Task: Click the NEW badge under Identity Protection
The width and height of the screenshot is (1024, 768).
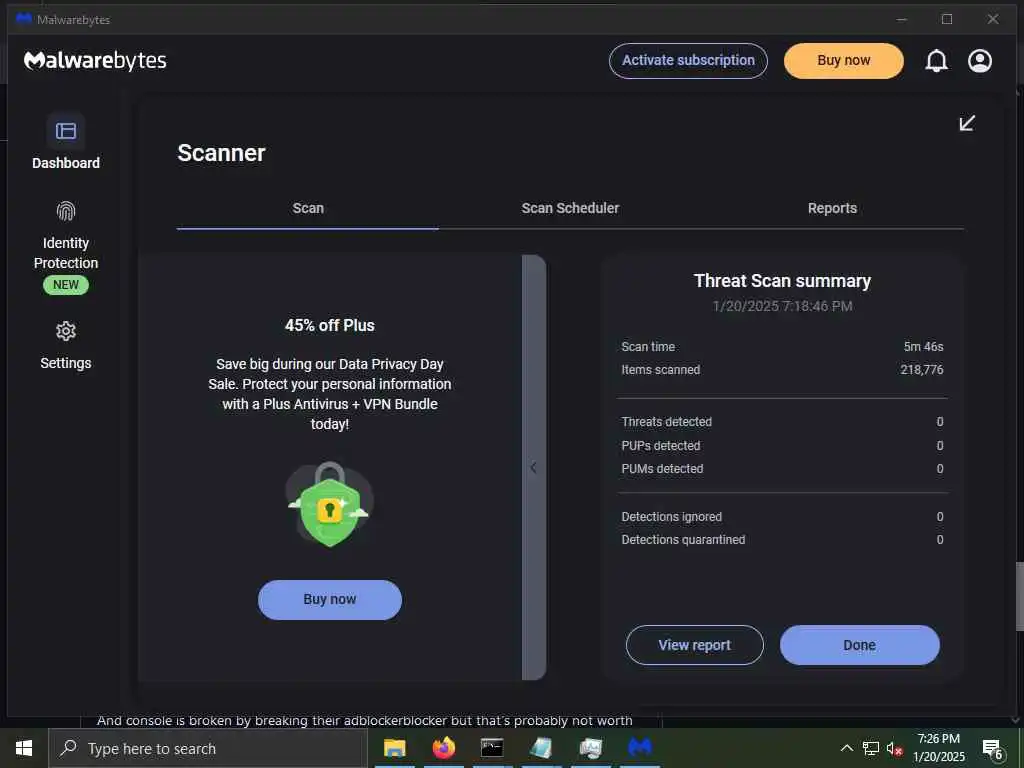Action: [66, 285]
